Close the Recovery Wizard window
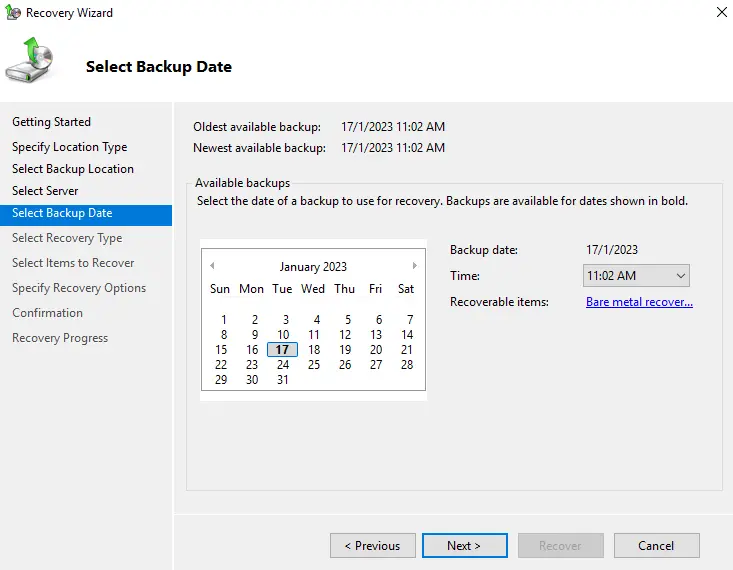 [x=721, y=13]
